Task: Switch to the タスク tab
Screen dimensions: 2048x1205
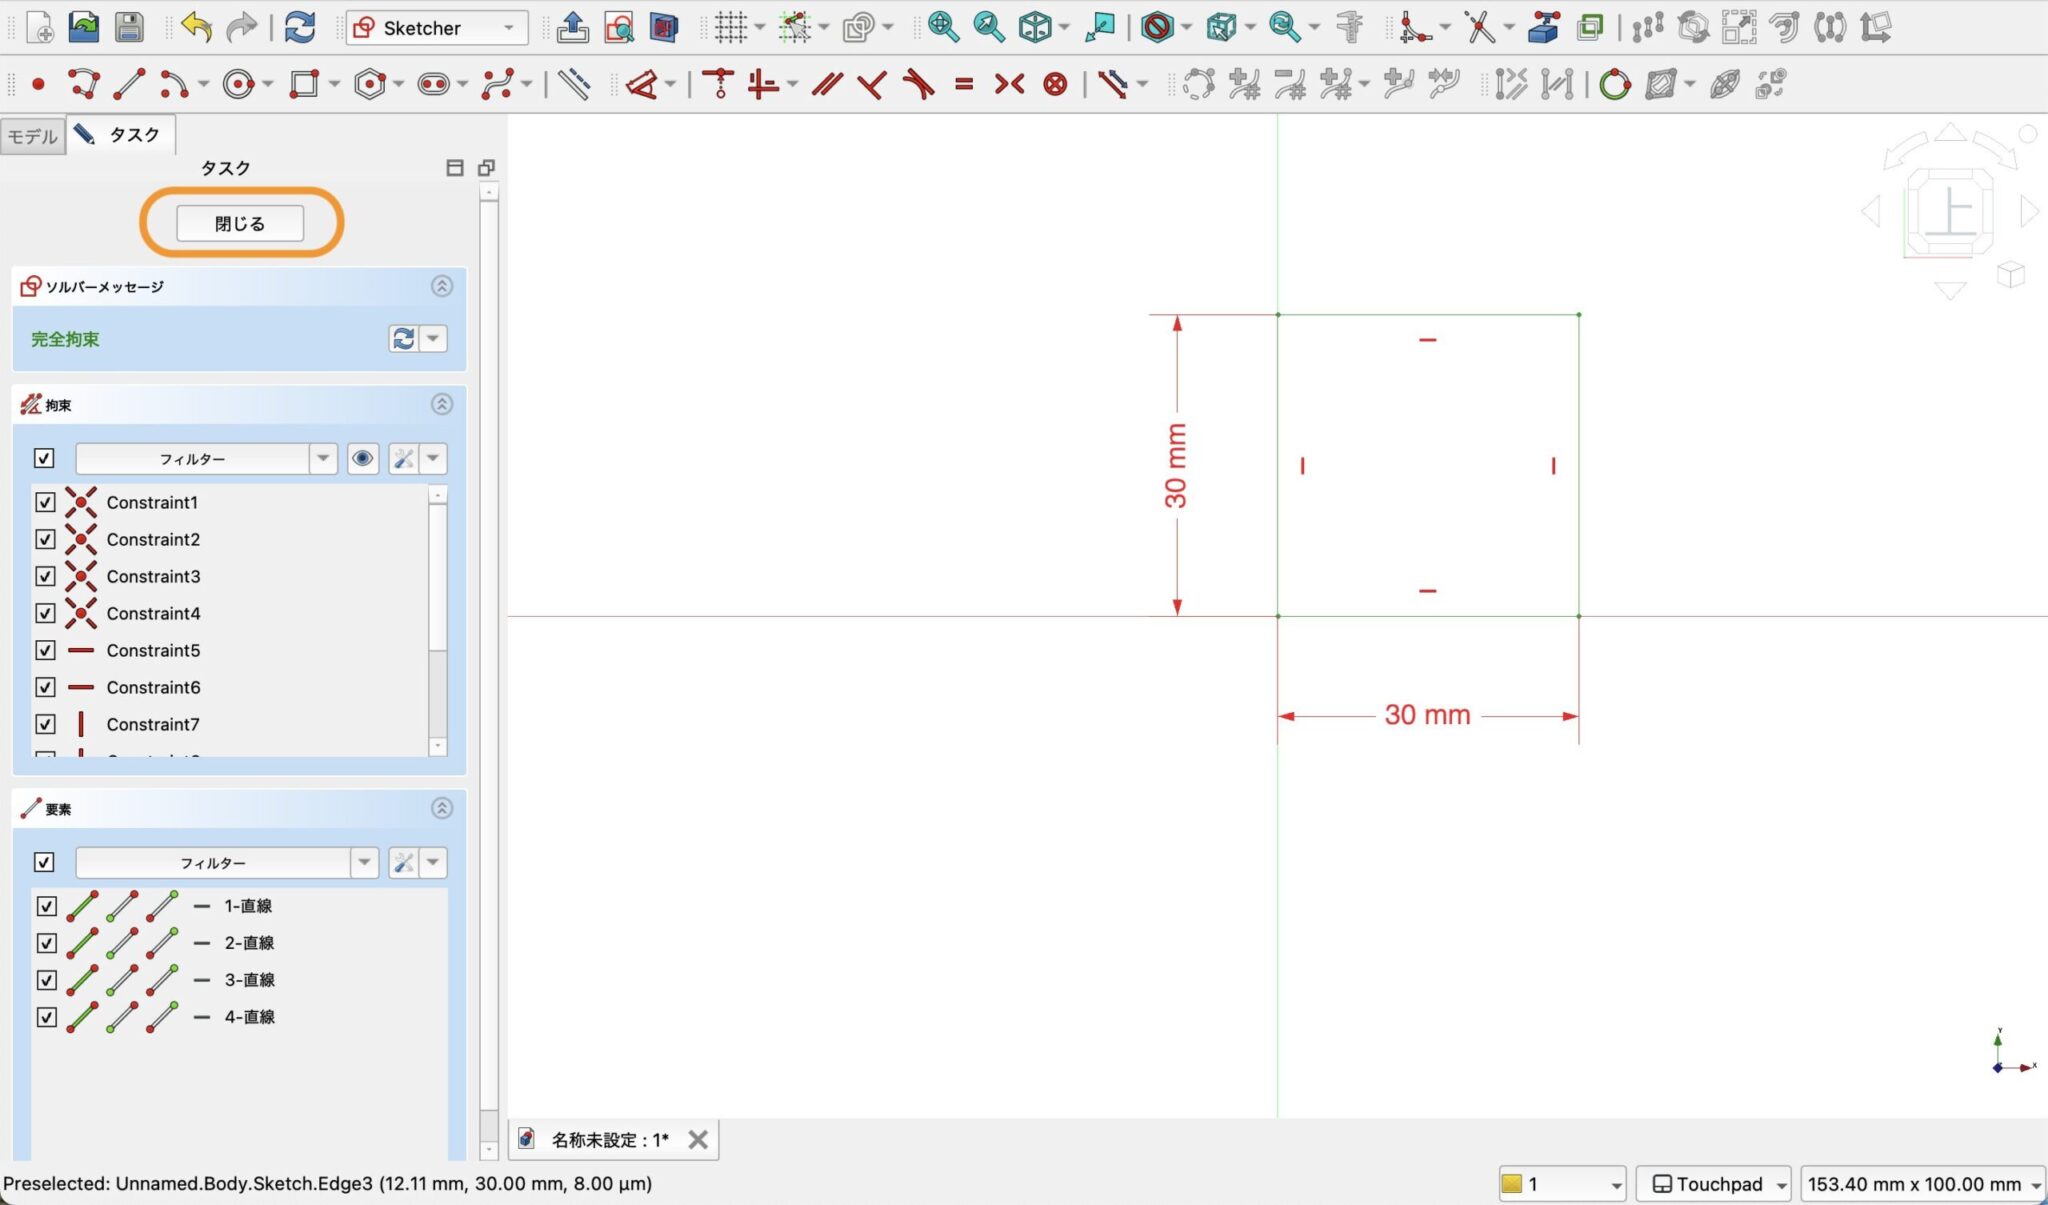Action: tap(121, 135)
